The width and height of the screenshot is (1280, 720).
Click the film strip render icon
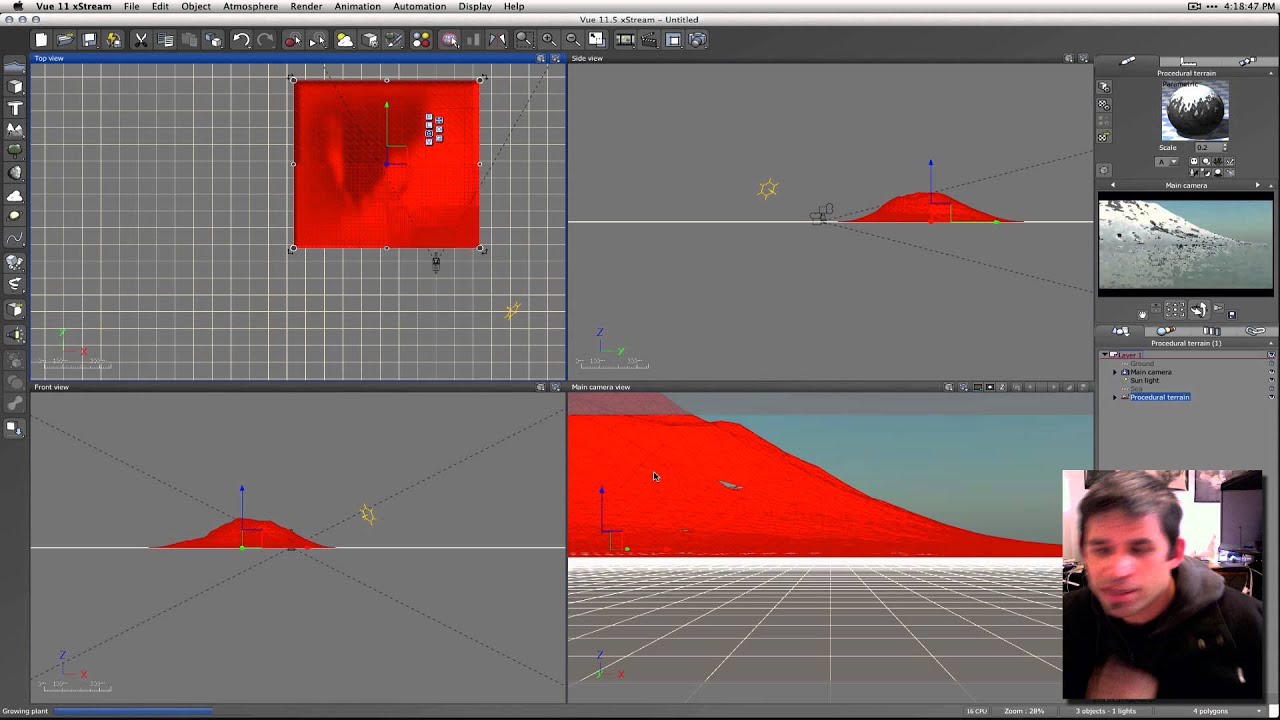point(625,40)
